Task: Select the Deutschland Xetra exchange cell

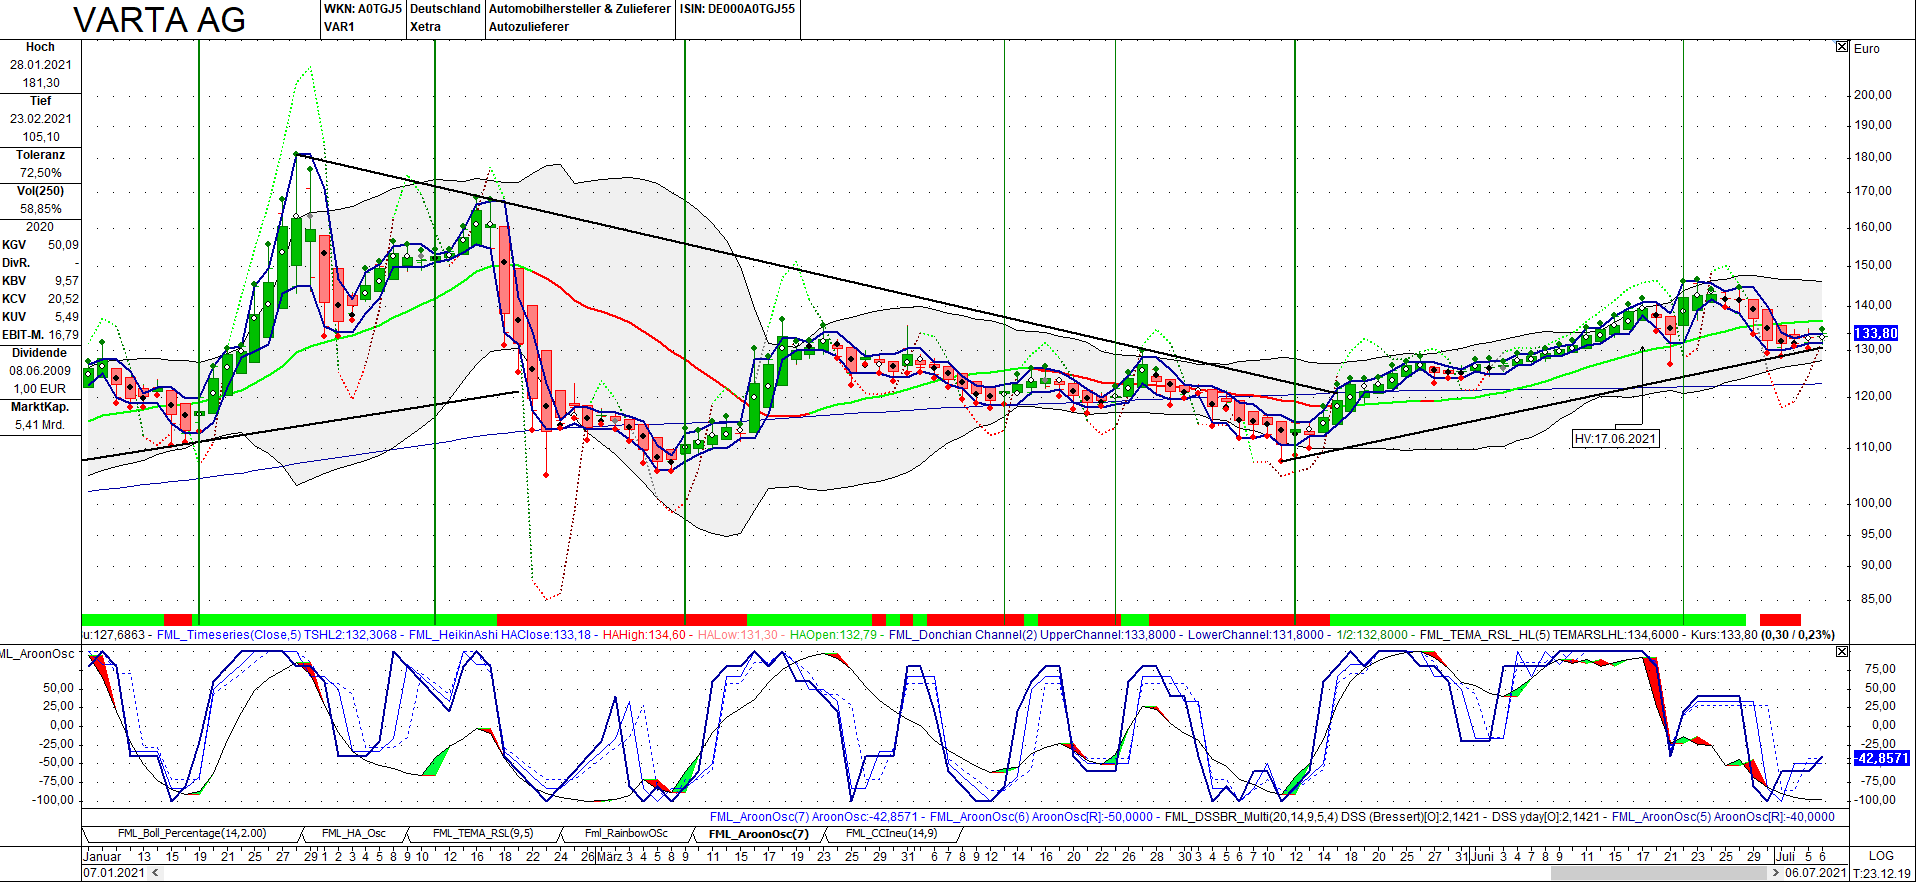Action: coord(445,18)
